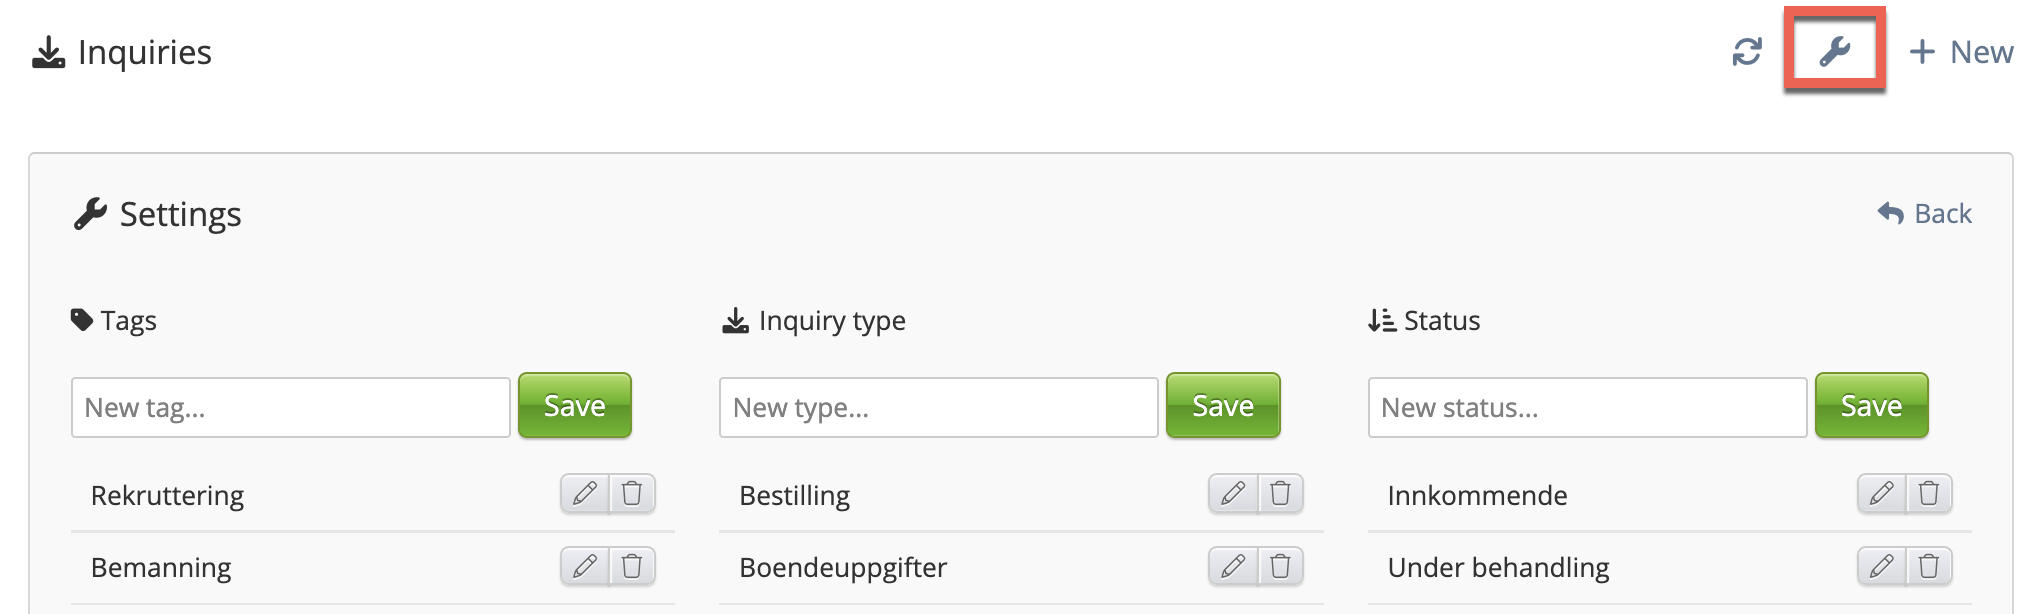
Task: Delete the Under behandling status
Action: point(1929,566)
